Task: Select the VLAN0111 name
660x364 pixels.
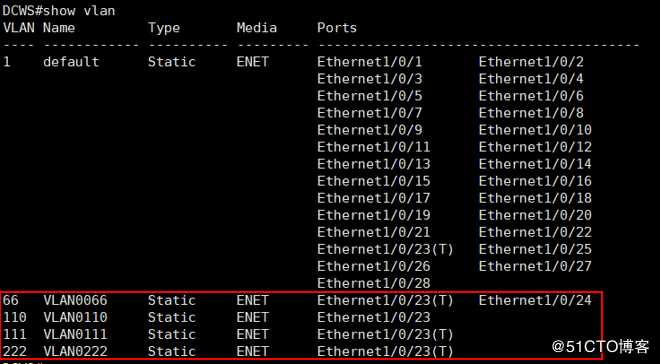Action: pos(75,335)
